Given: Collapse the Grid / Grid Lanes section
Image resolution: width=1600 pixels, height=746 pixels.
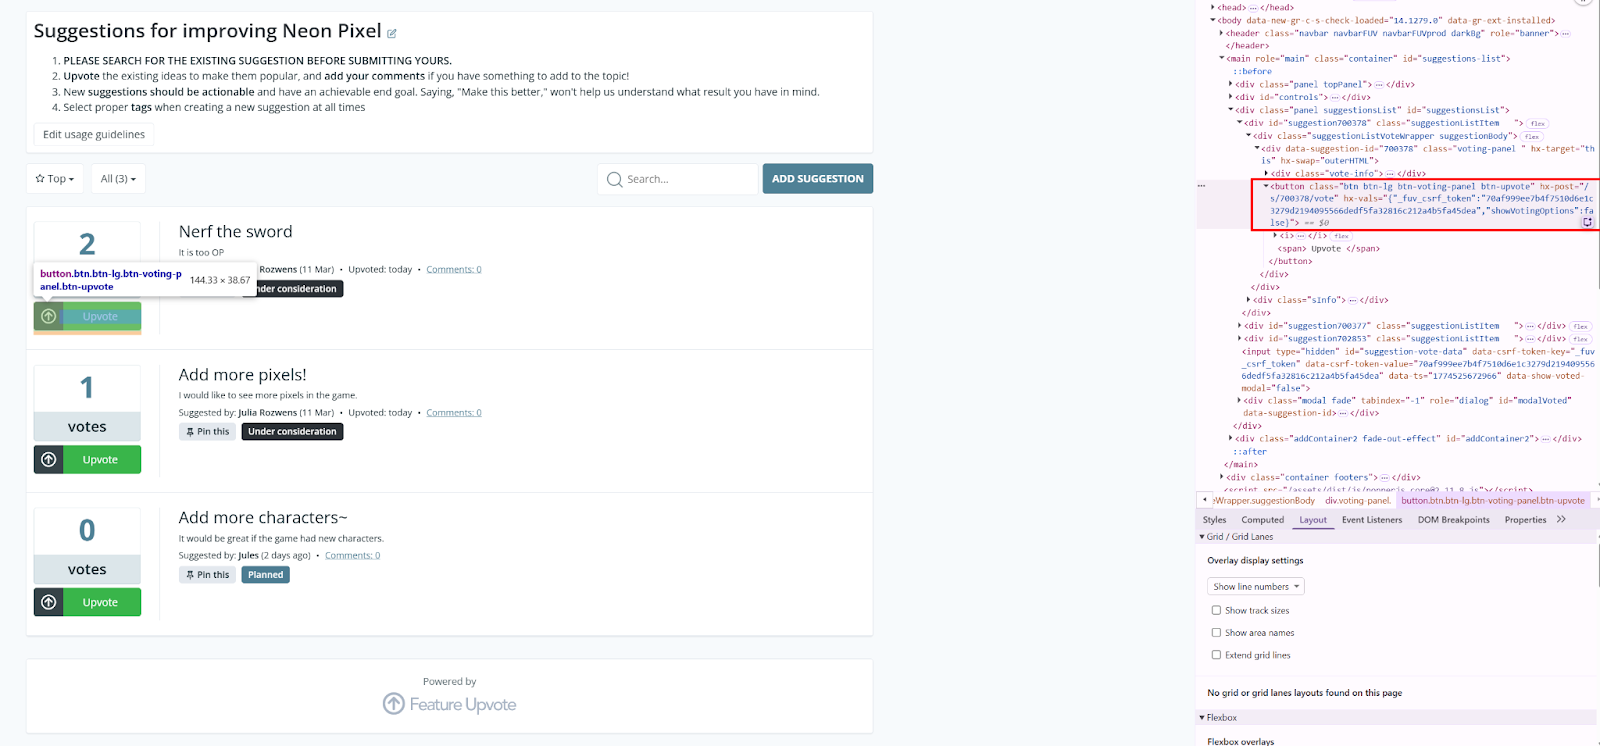Looking at the screenshot, I should point(1202,537).
